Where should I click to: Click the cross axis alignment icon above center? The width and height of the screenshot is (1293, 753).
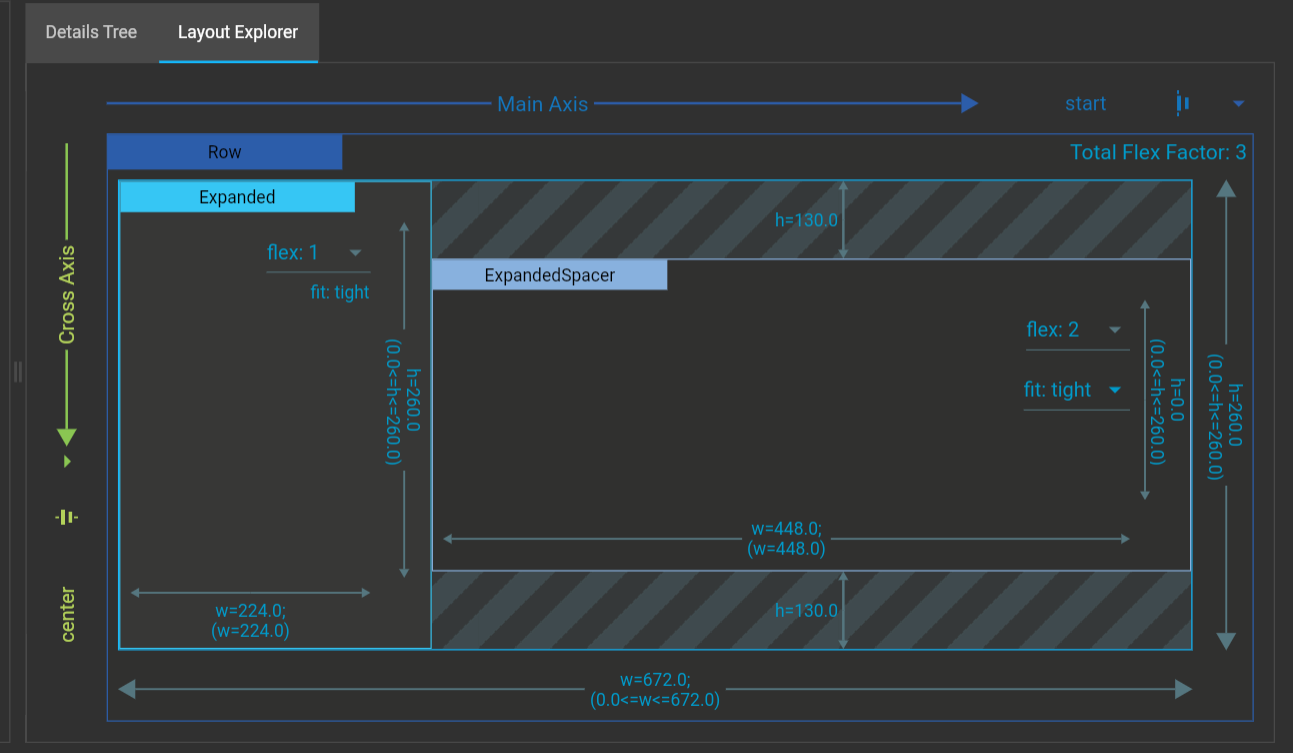point(66,517)
